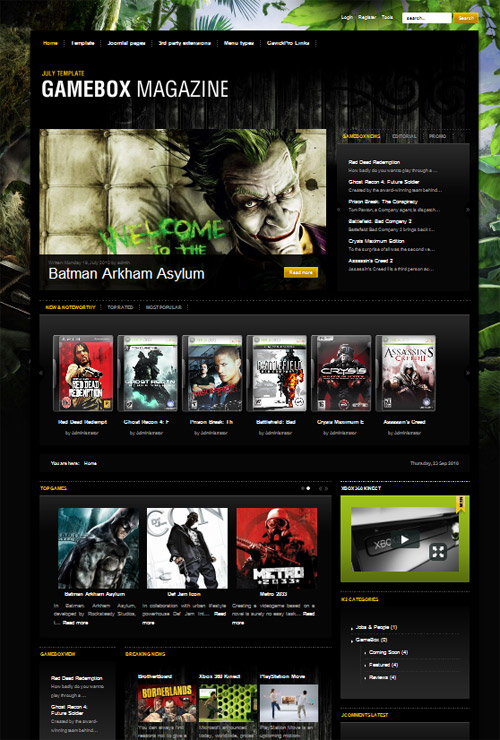Open Red Dead Redemption news headline

click(x=374, y=162)
